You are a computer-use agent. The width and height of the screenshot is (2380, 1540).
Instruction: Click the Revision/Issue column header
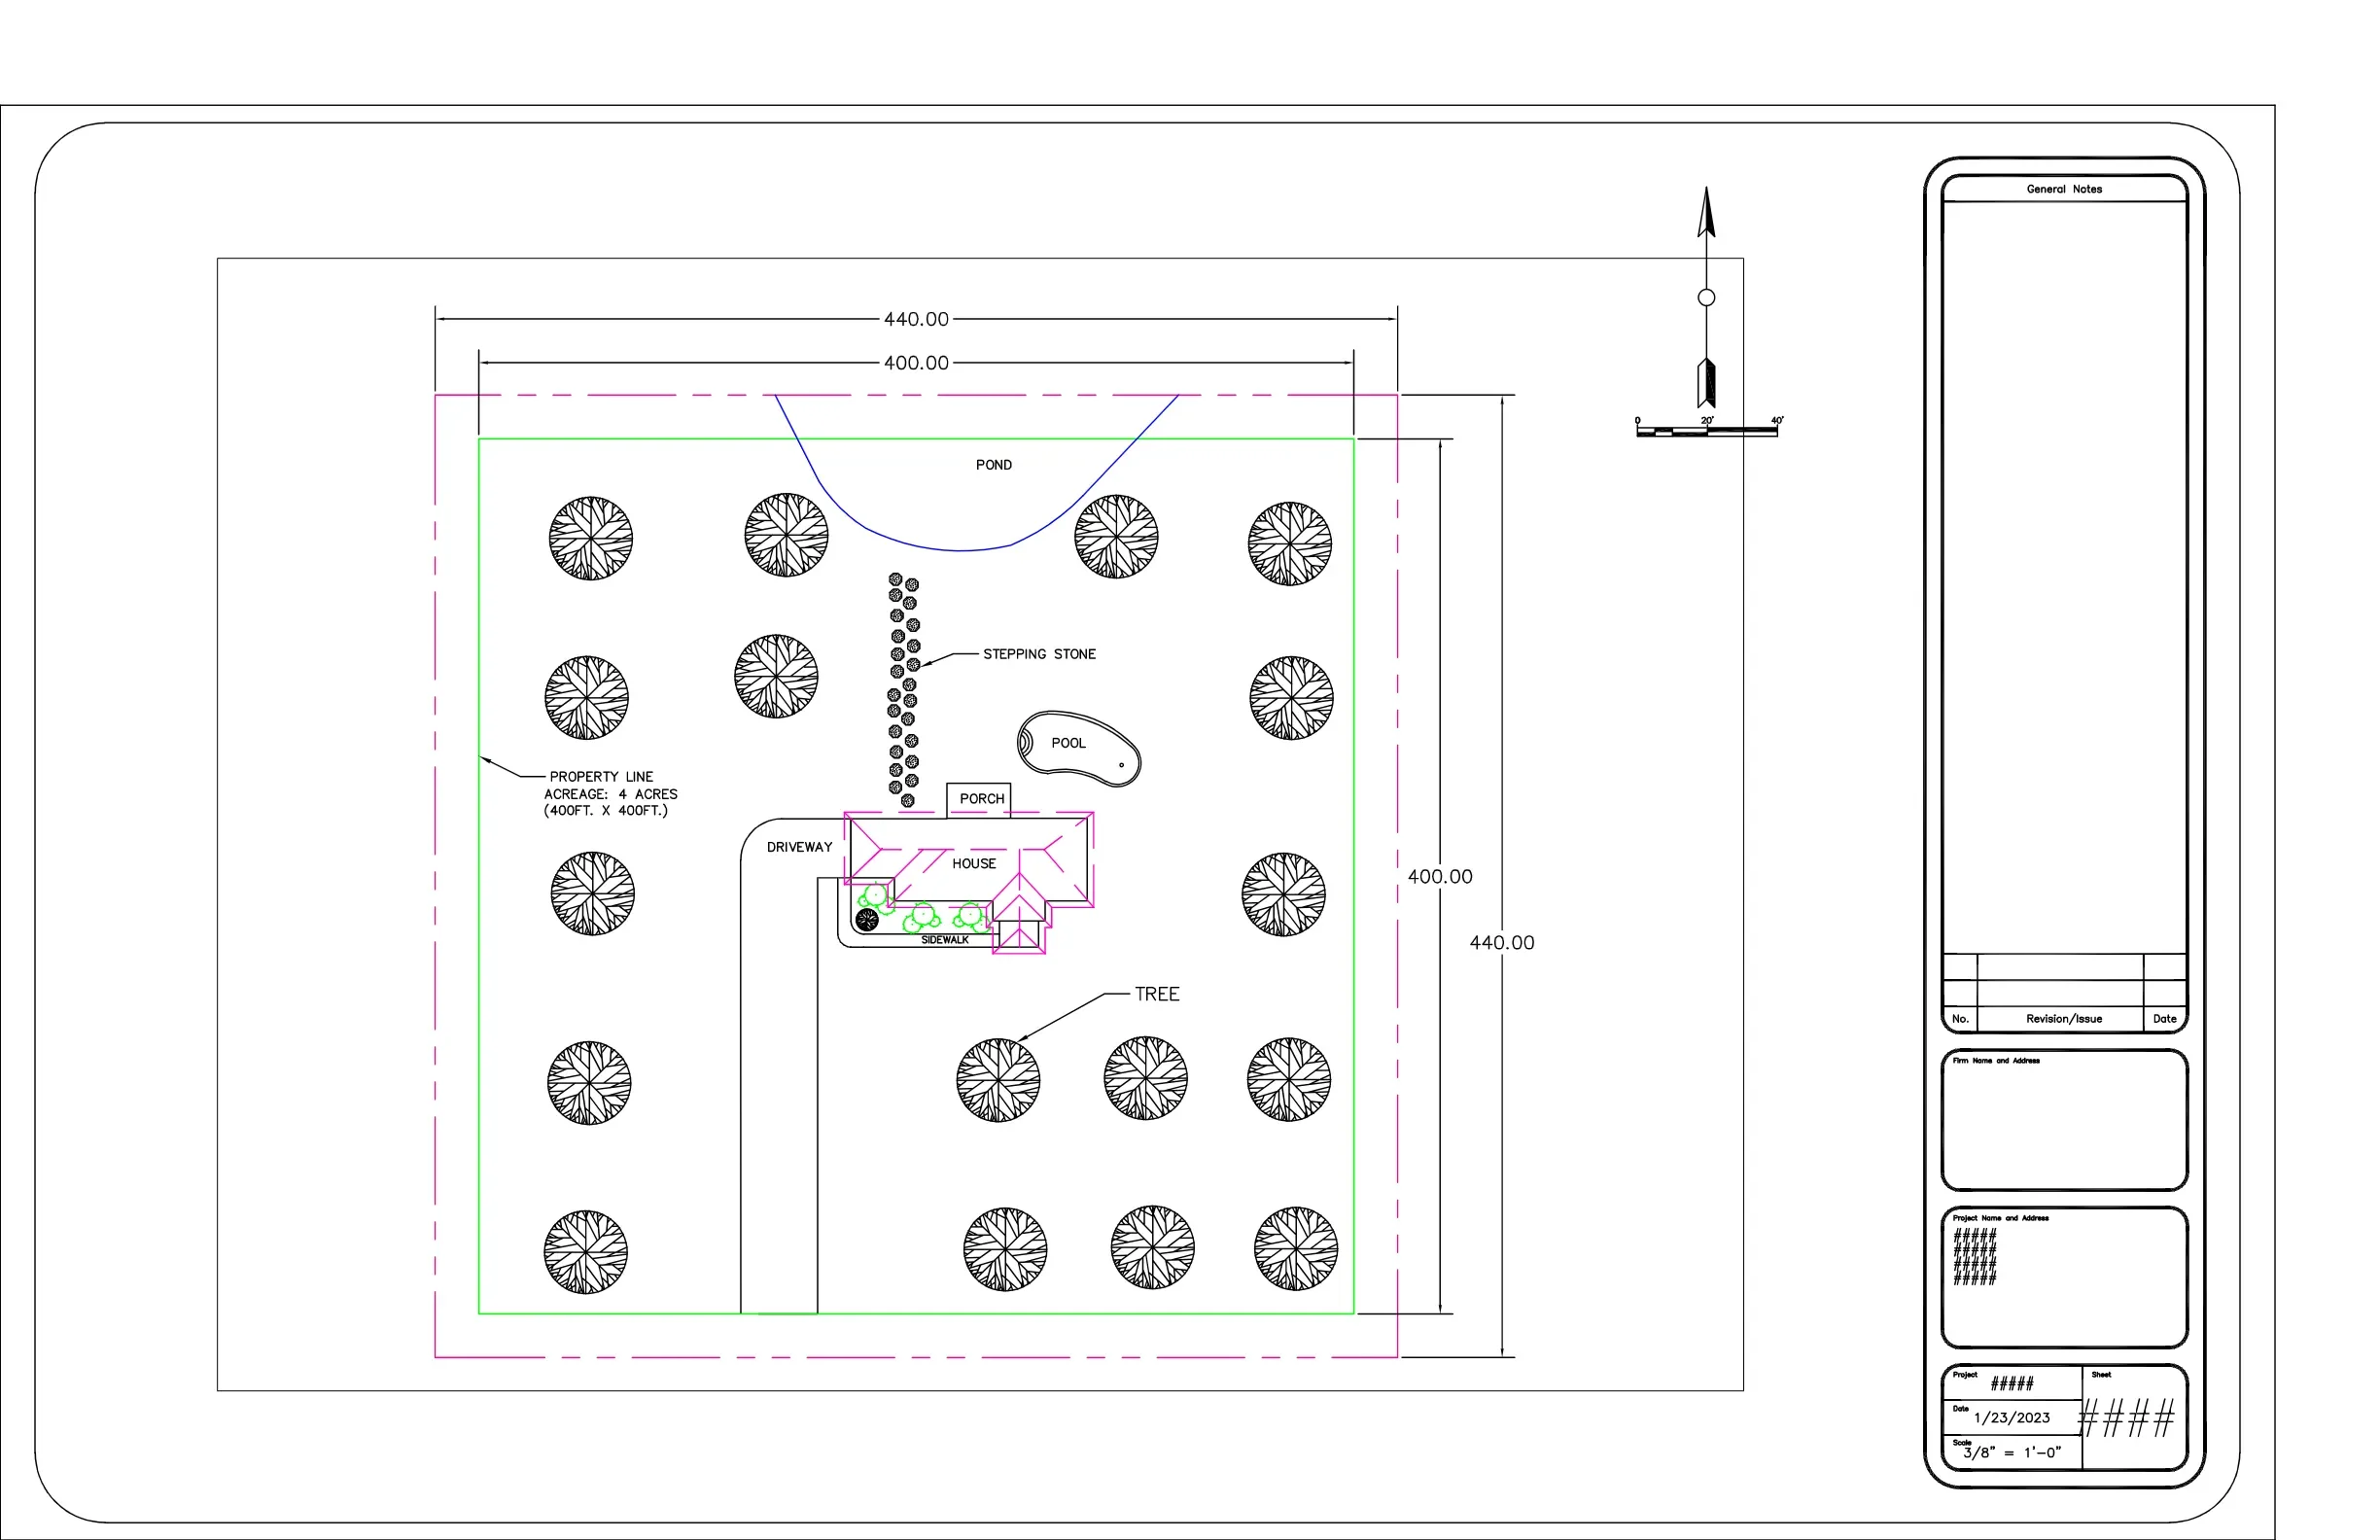(2064, 1019)
